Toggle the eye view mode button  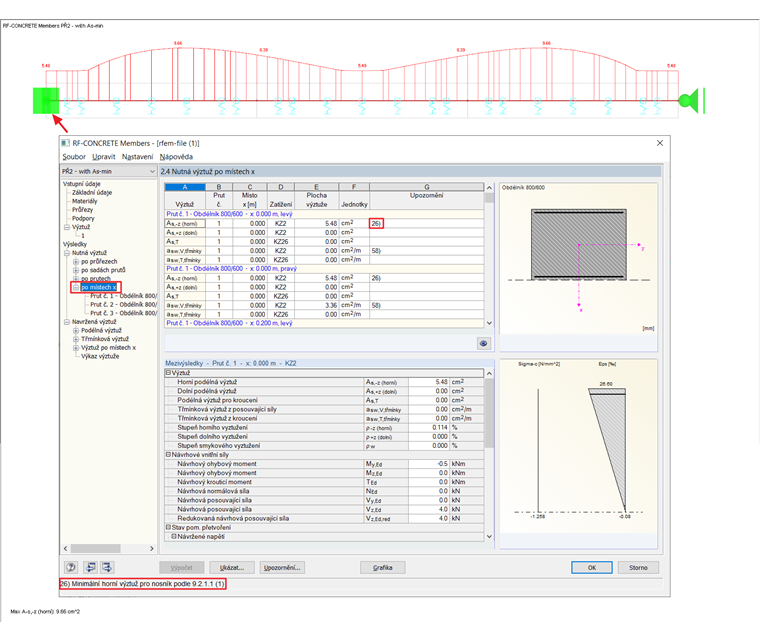click(x=483, y=343)
